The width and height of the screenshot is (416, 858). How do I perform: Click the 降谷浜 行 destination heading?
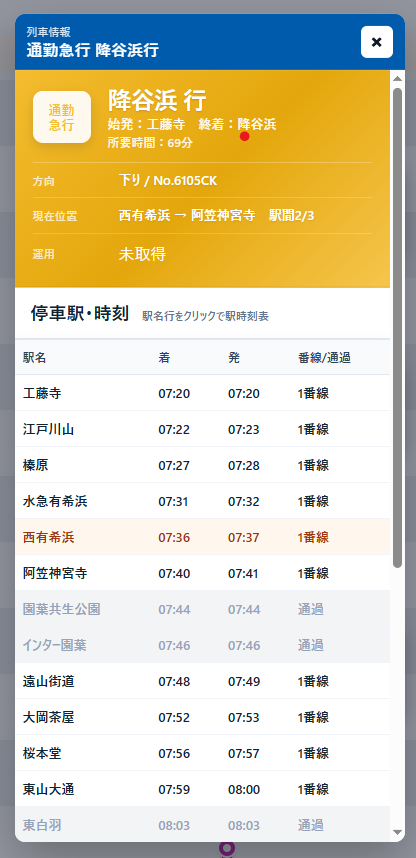click(x=157, y=101)
